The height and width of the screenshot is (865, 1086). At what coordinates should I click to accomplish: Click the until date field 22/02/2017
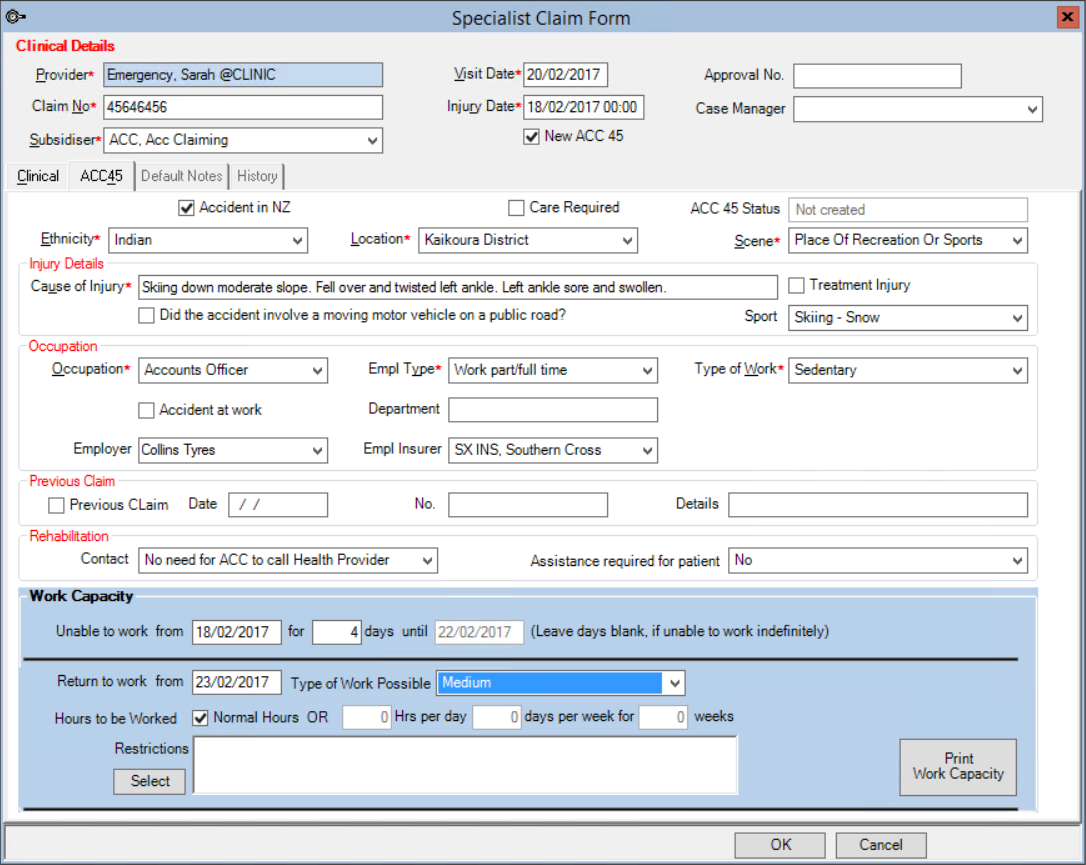479,632
